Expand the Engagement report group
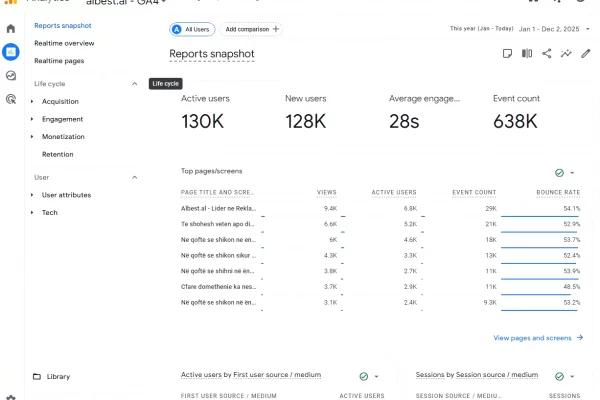 pos(33,119)
